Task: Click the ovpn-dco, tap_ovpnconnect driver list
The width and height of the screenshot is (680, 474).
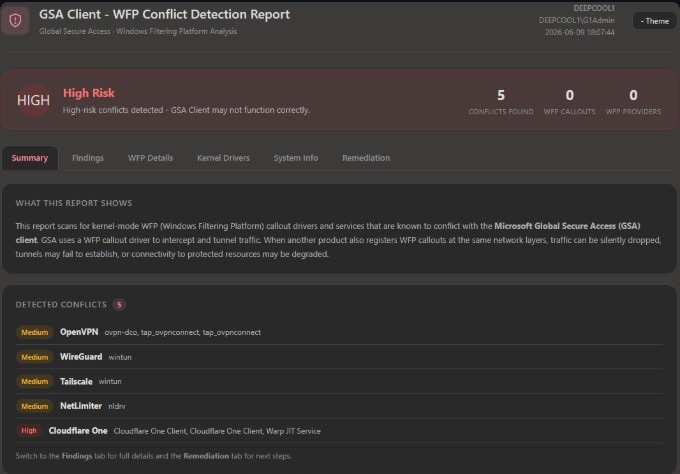Action: coord(183,333)
